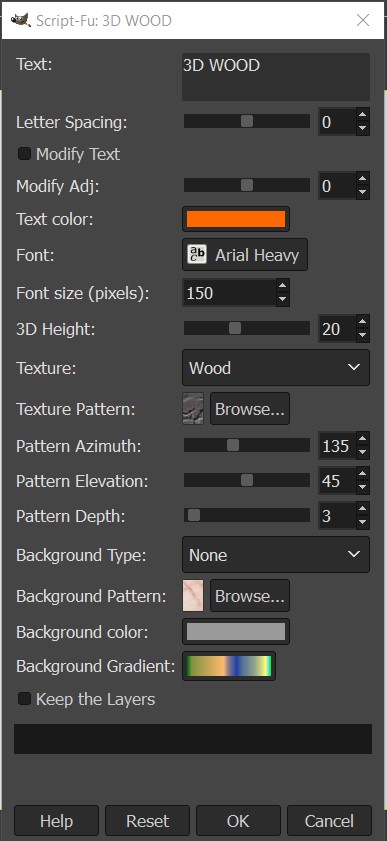387x841 pixels.
Task: Click the Pattern Azimuth slider
Action: [247, 445]
